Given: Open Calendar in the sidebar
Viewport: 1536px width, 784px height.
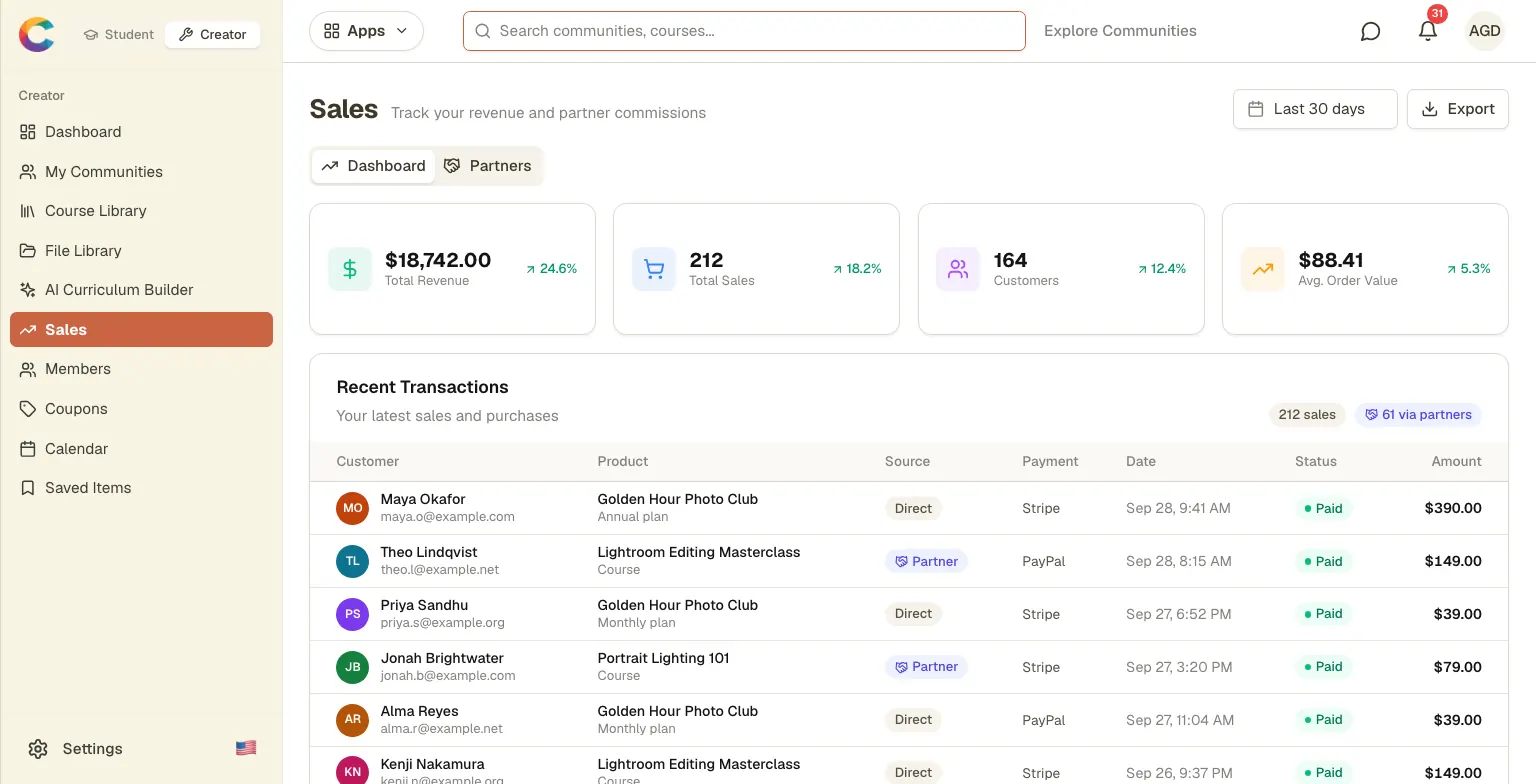Looking at the screenshot, I should [141, 449].
